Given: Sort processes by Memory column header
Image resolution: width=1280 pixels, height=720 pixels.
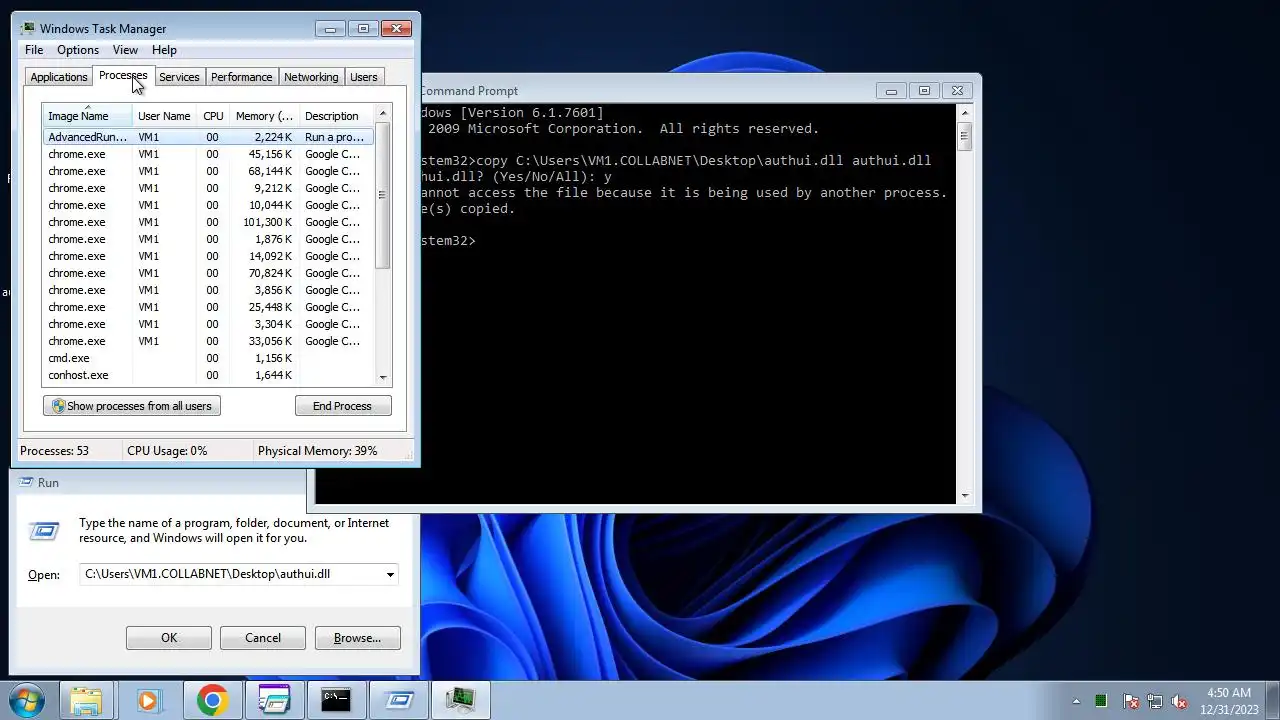Looking at the screenshot, I should point(264,116).
